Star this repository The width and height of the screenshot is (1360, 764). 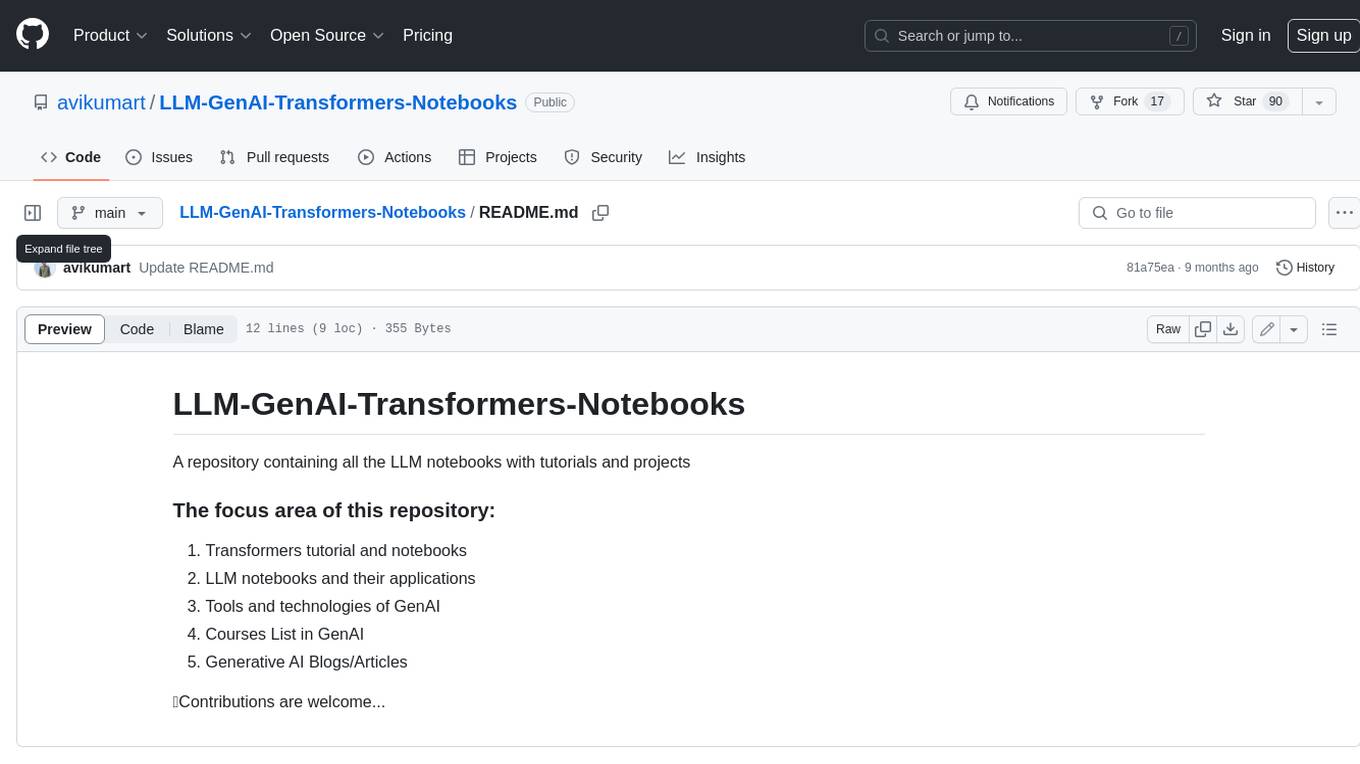1247,102
